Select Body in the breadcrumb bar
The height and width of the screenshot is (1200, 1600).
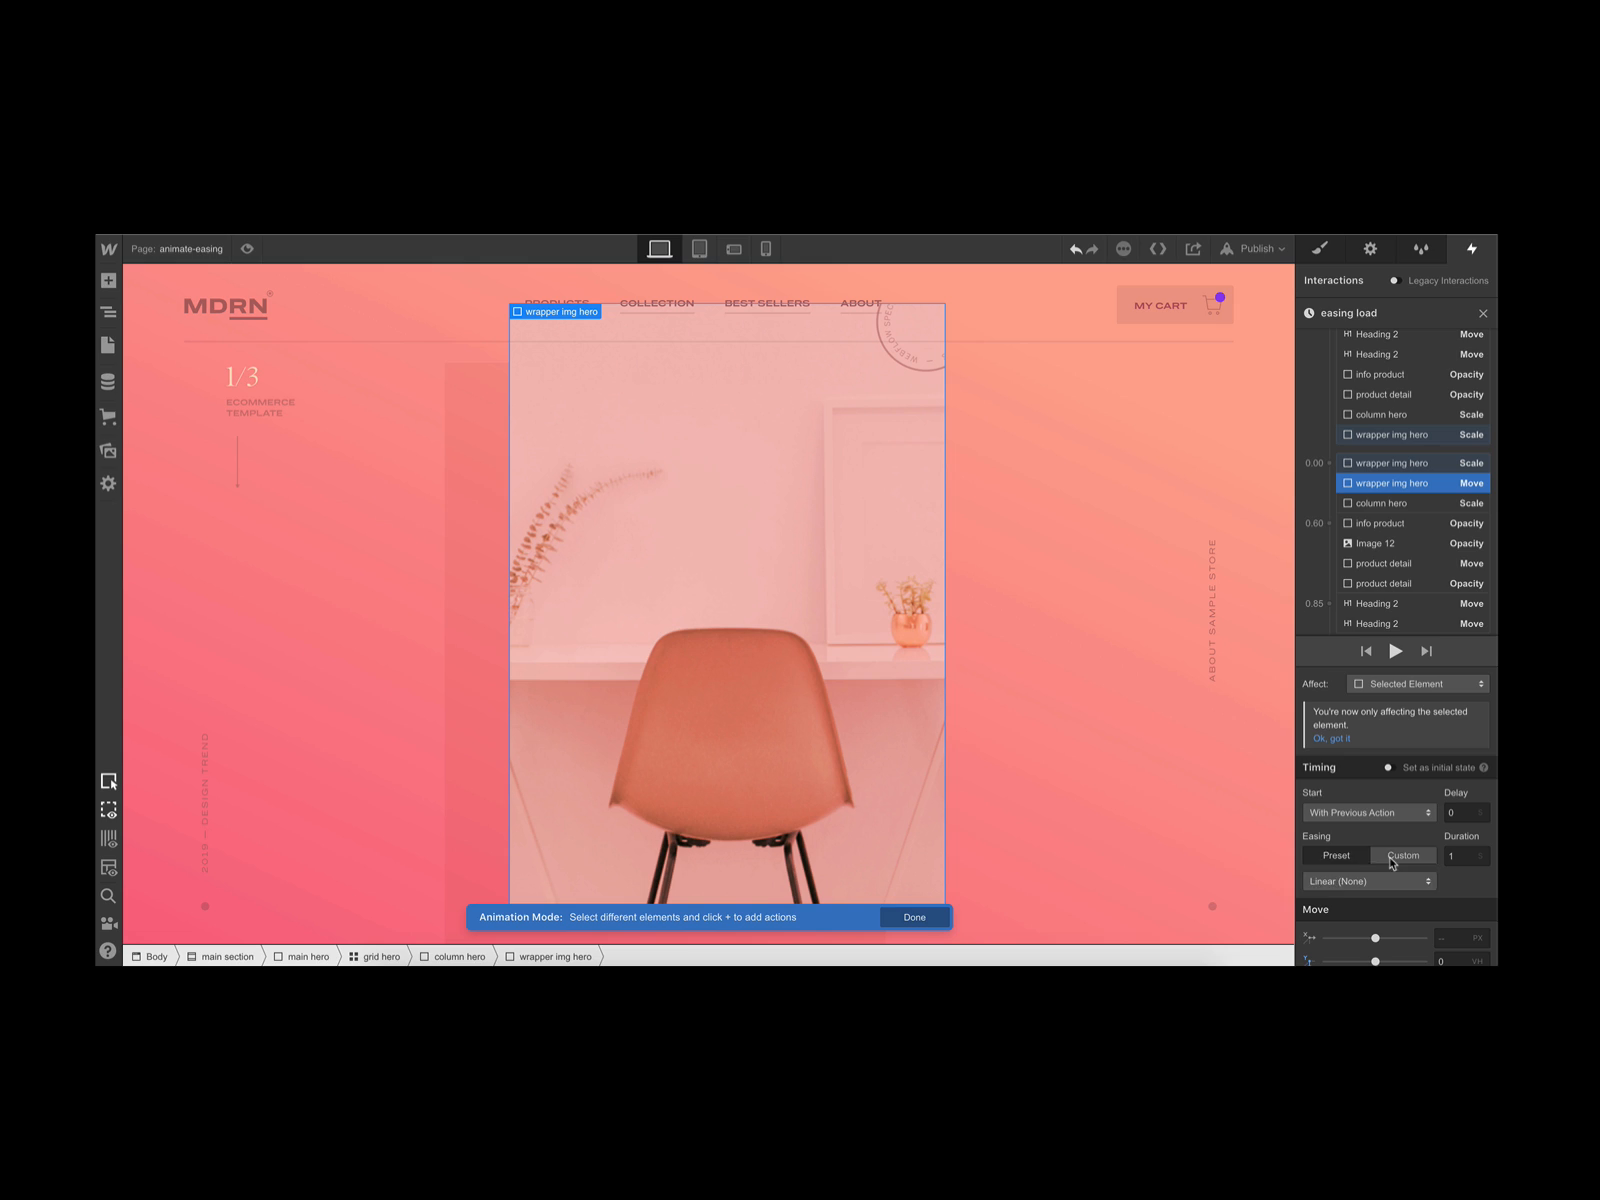tap(150, 957)
